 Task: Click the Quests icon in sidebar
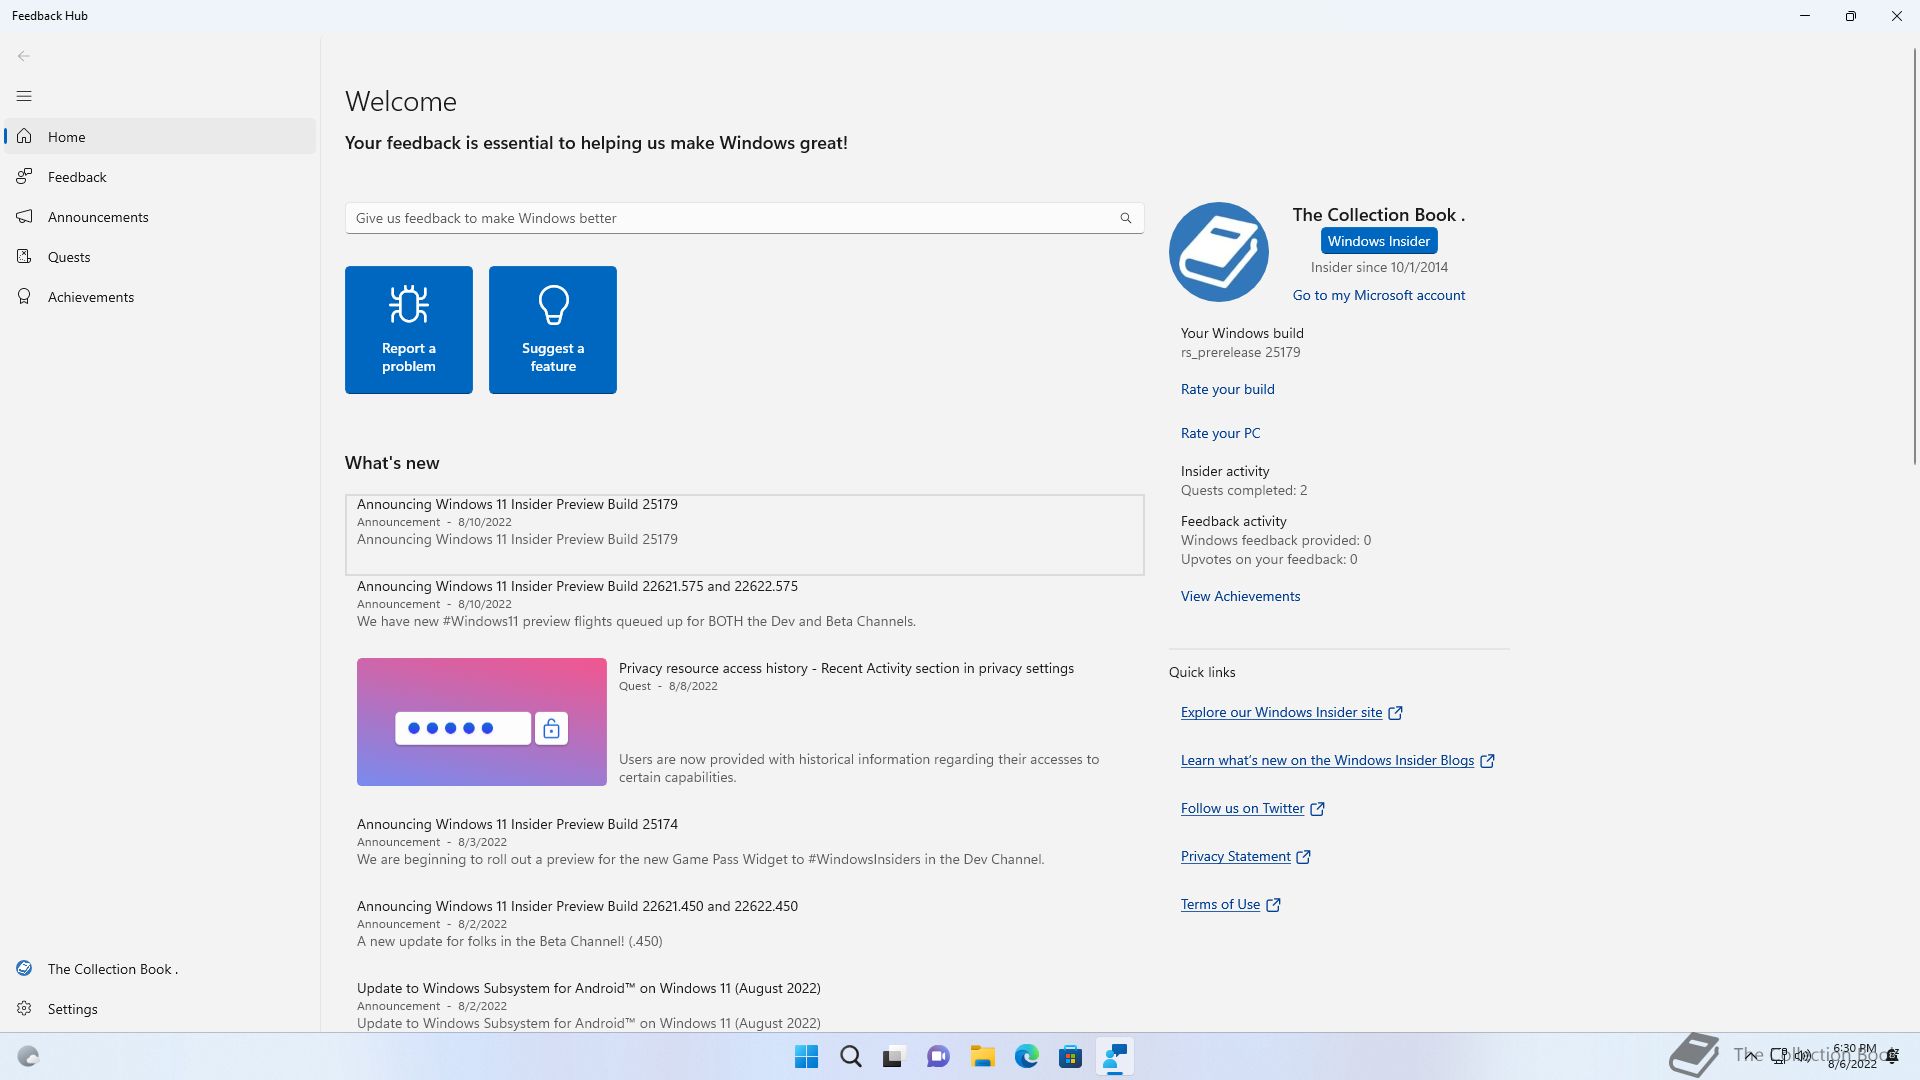(x=24, y=256)
